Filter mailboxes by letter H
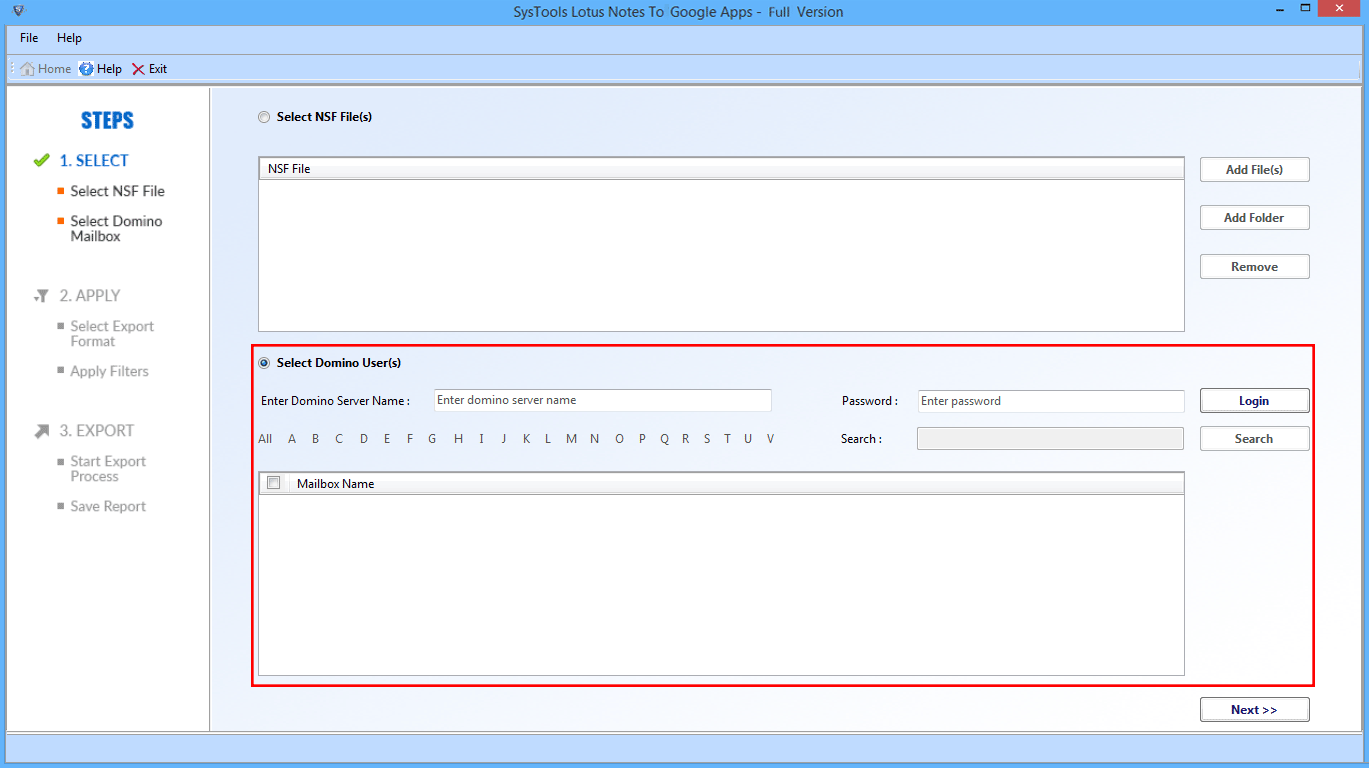 click(458, 439)
